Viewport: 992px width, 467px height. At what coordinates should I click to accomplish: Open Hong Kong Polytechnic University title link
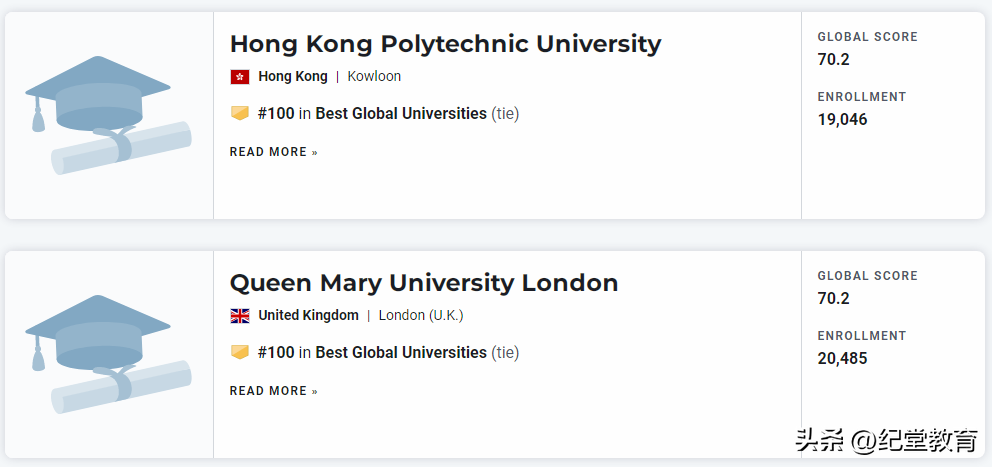(445, 44)
